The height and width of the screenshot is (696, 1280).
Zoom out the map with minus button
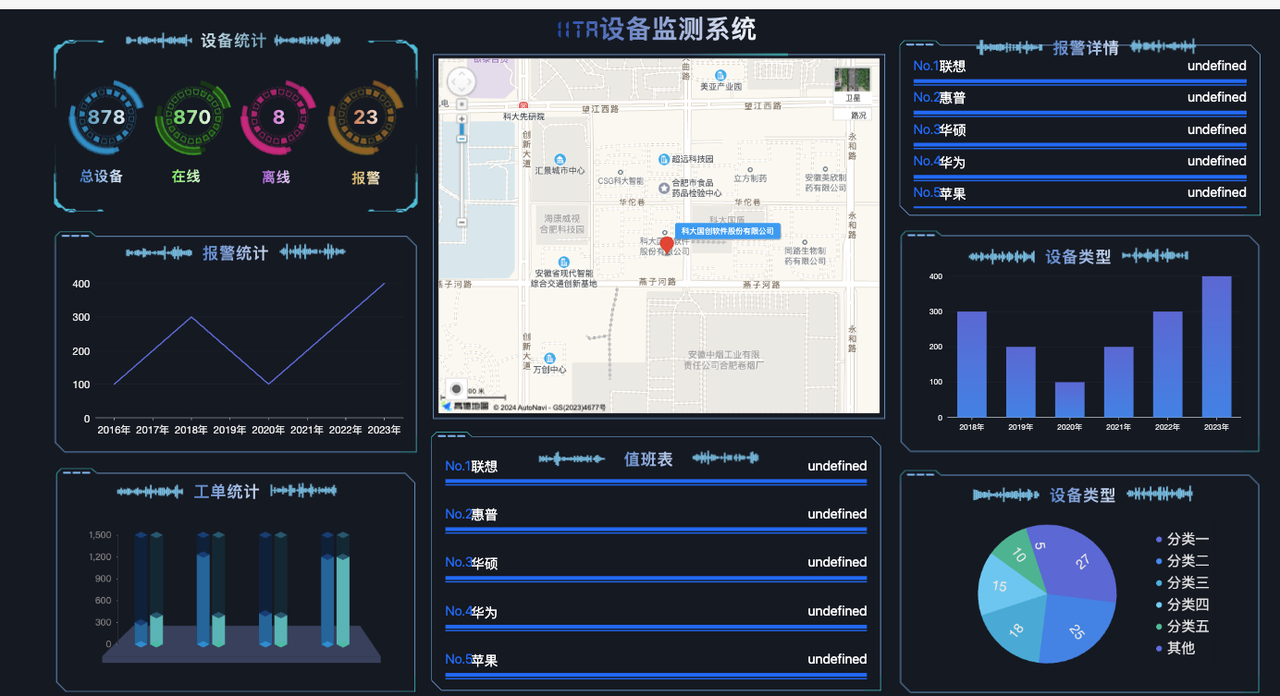tap(462, 222)
